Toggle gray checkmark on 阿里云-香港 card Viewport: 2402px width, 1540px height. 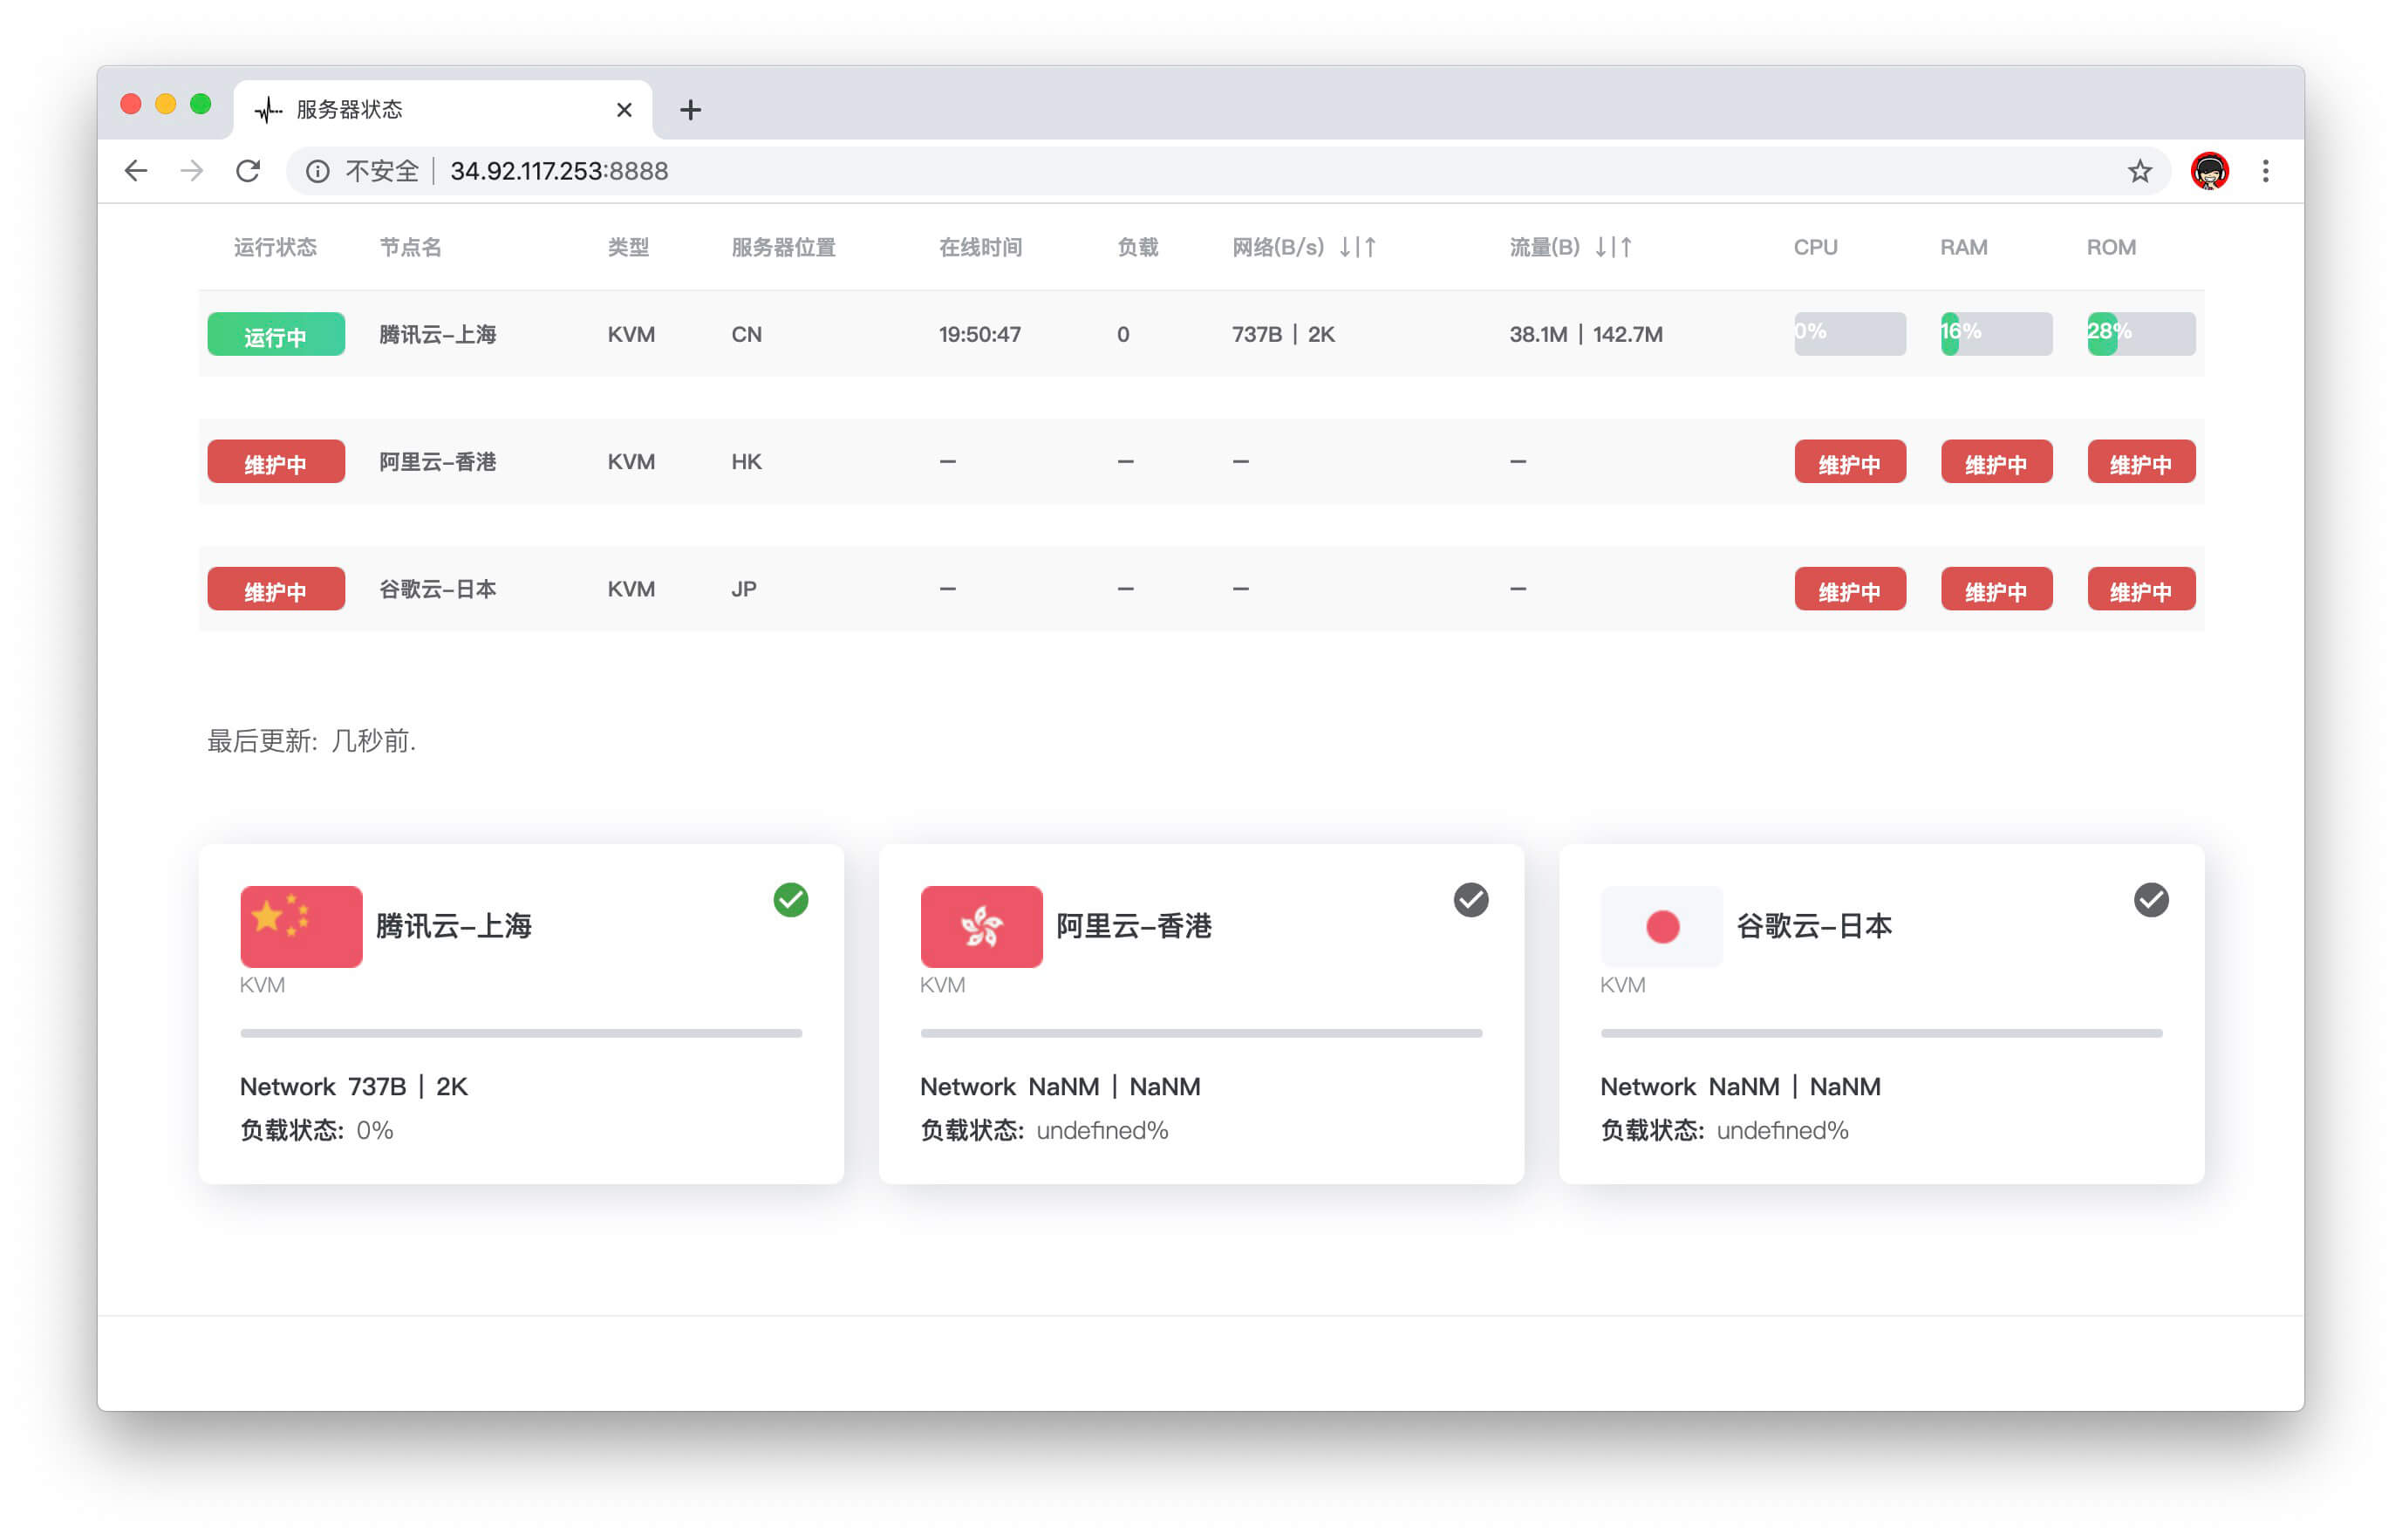(1470, 900)
